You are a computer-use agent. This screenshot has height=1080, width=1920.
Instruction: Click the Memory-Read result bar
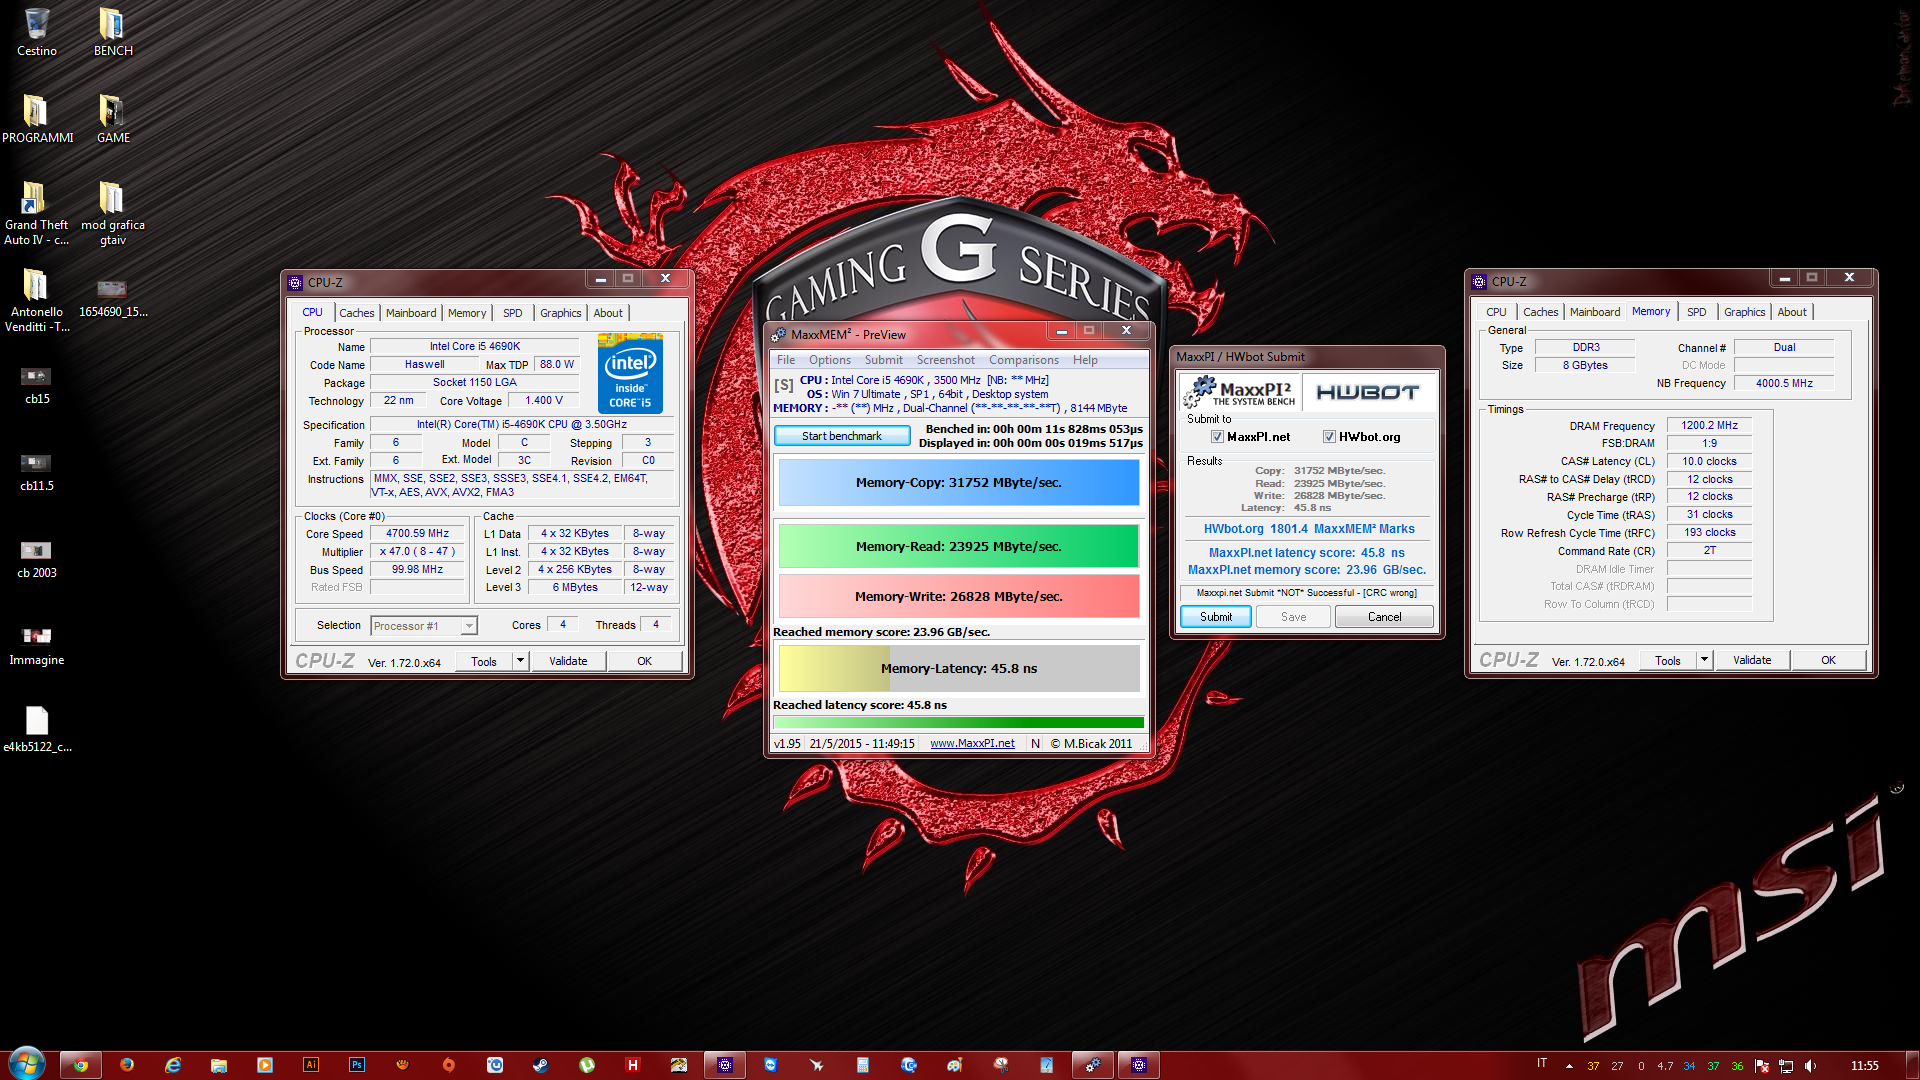958,546
